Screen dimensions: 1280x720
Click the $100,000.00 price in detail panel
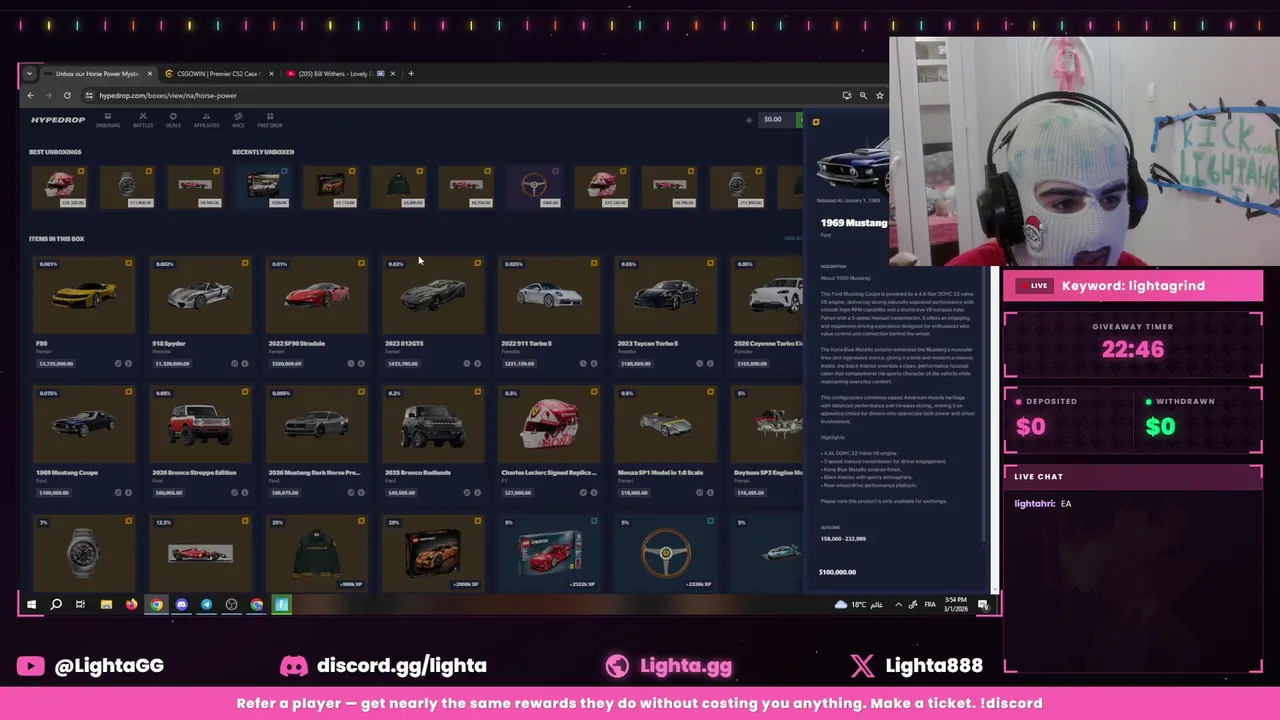[837, 572]
